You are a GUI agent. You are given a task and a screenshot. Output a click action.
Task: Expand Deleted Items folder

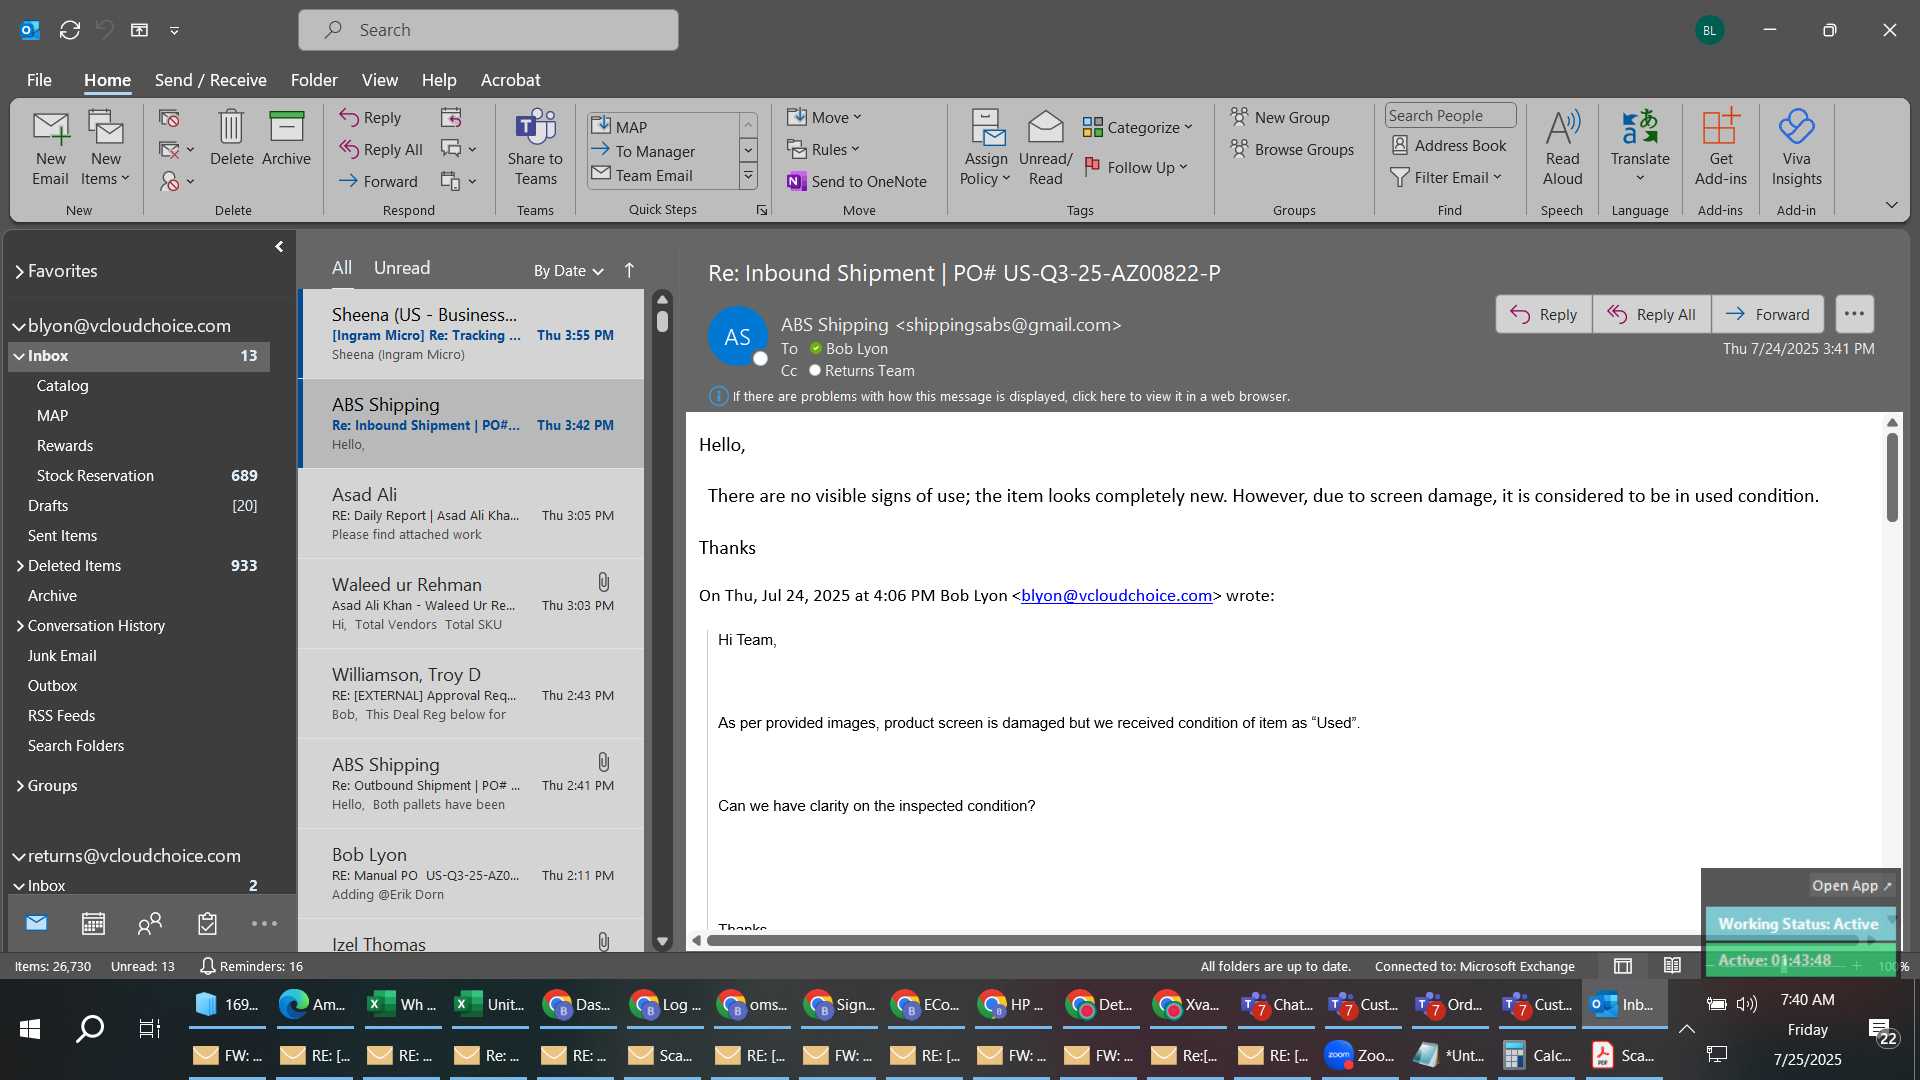point(19,566)
